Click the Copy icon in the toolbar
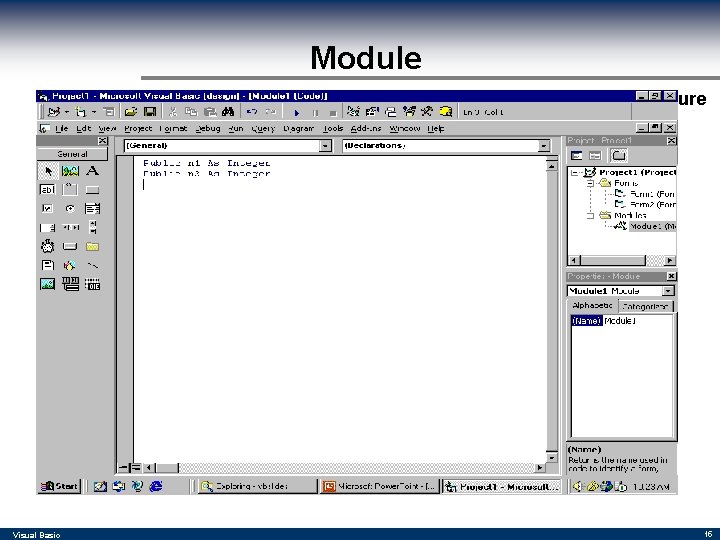The height and width of the screenshot is (540, 720). coord(191,112)
